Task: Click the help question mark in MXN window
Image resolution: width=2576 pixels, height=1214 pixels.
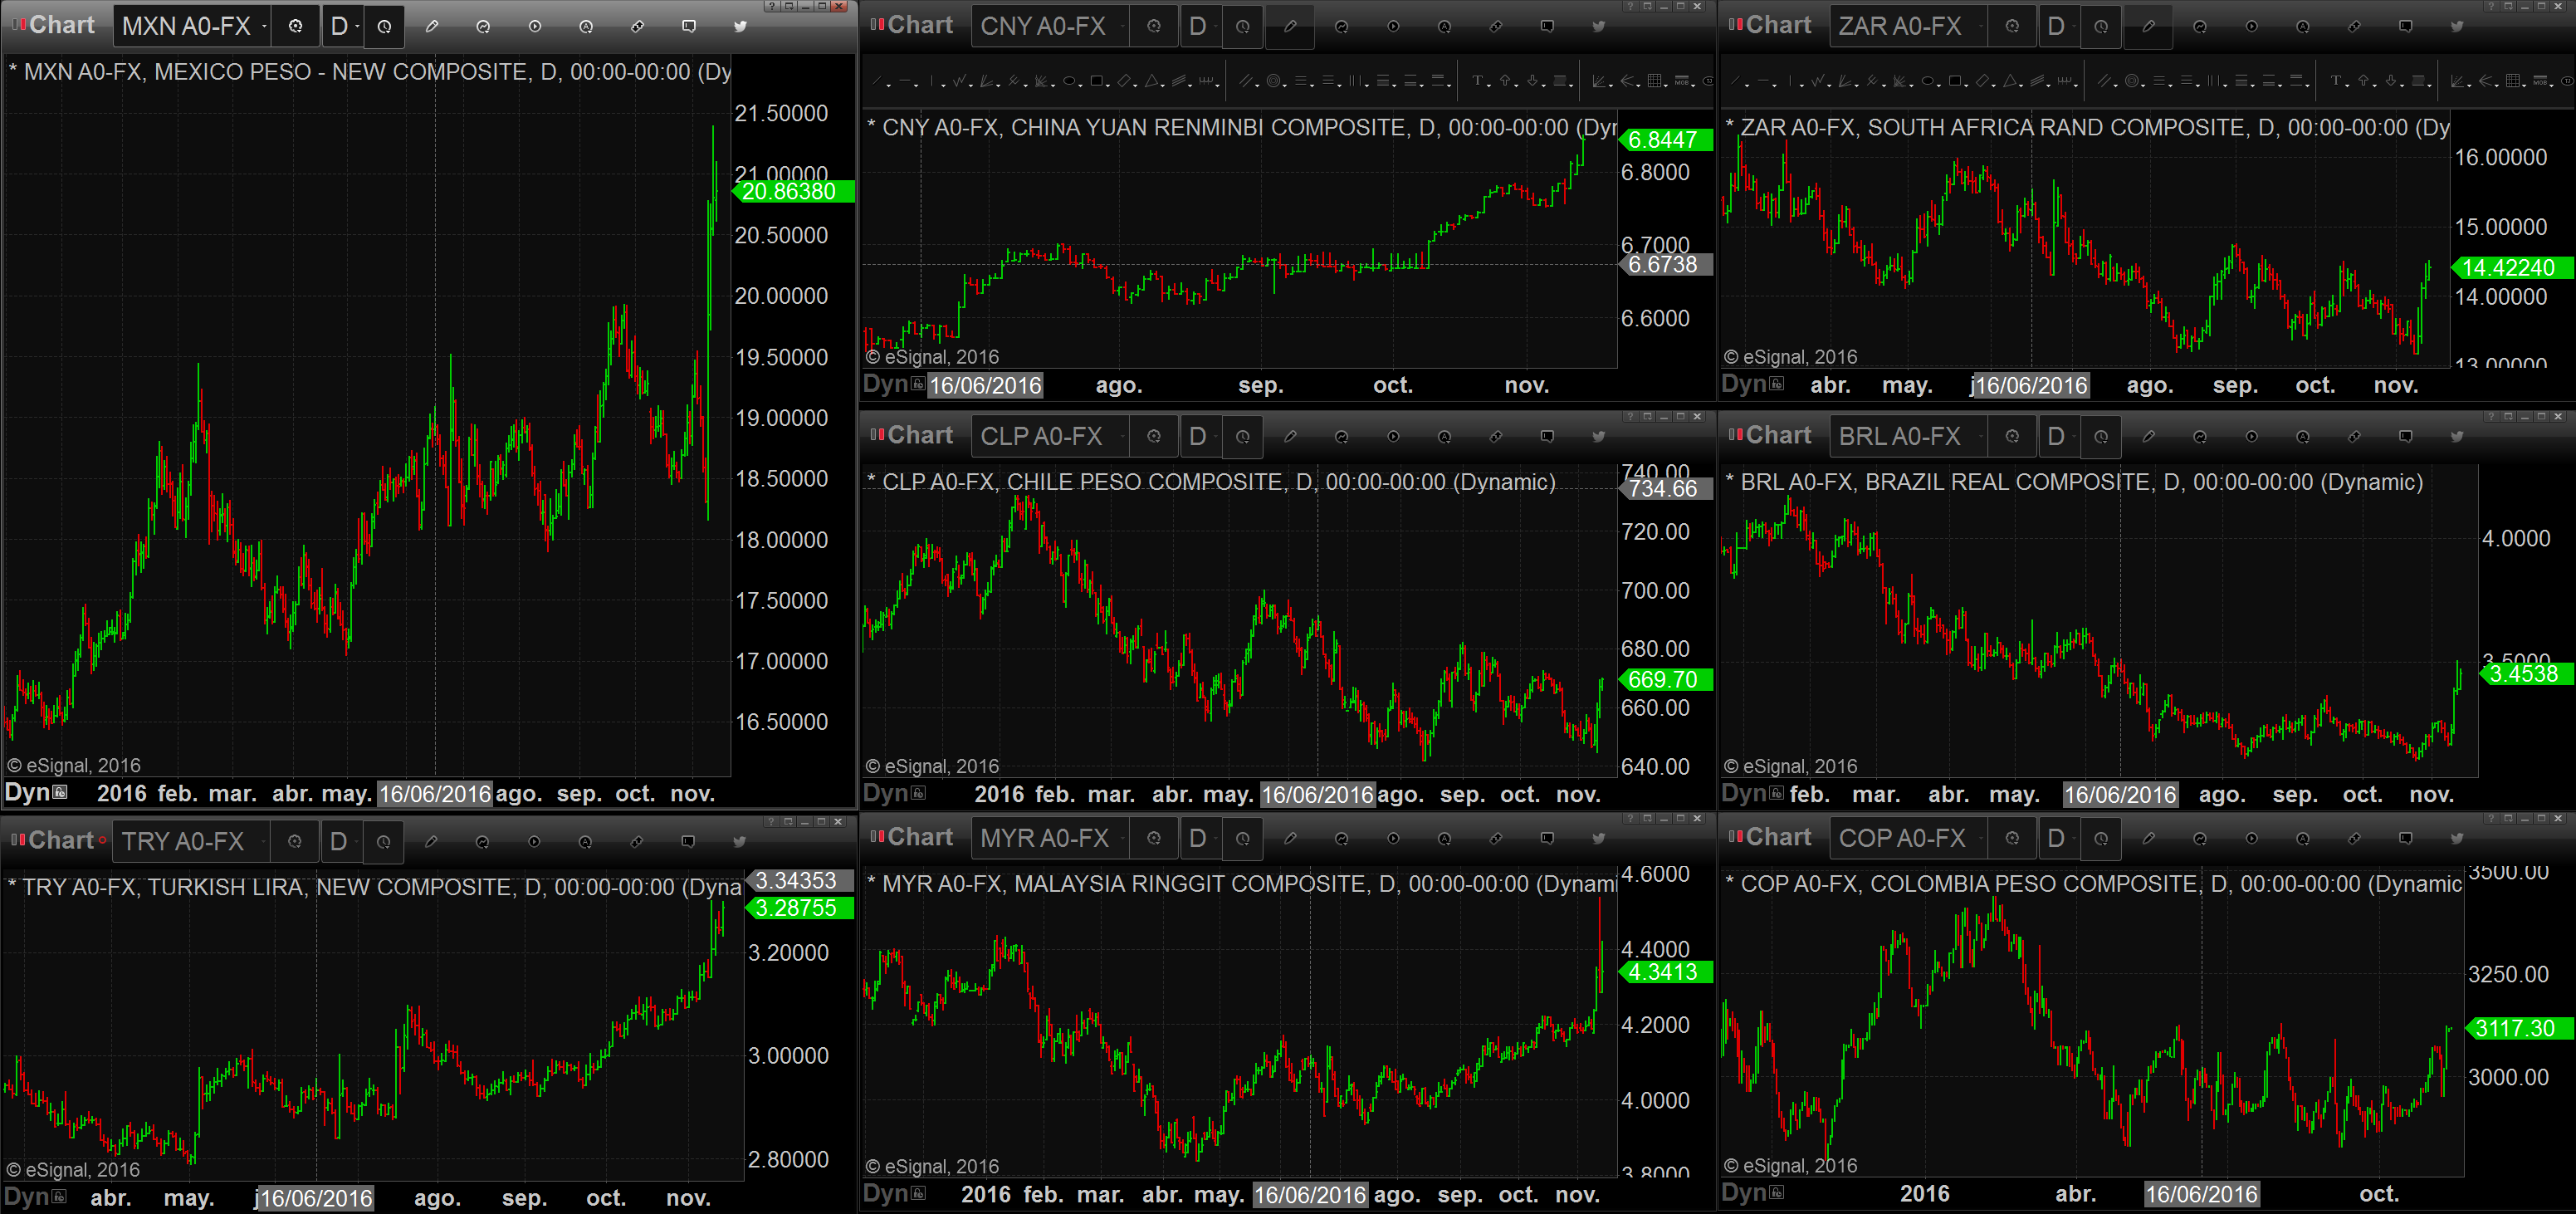Action: [773, 6]
